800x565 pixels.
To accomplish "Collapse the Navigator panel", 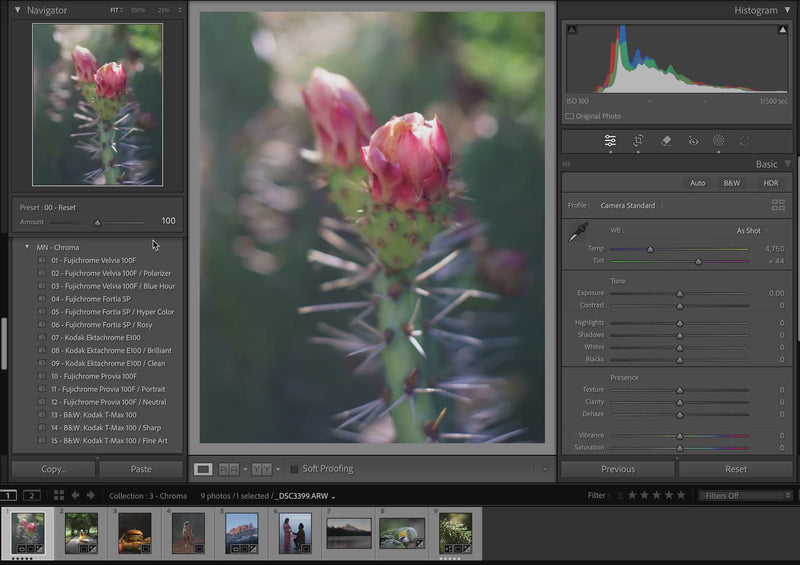I will (17, 10).
